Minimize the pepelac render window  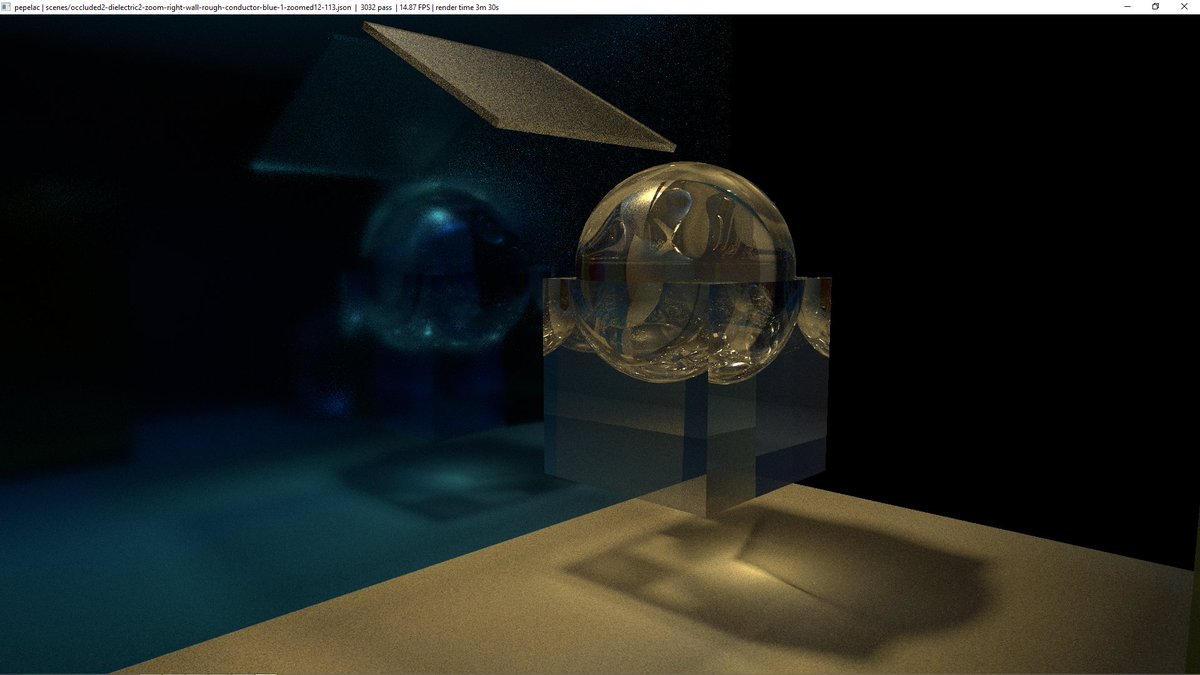coord(1125,6)
